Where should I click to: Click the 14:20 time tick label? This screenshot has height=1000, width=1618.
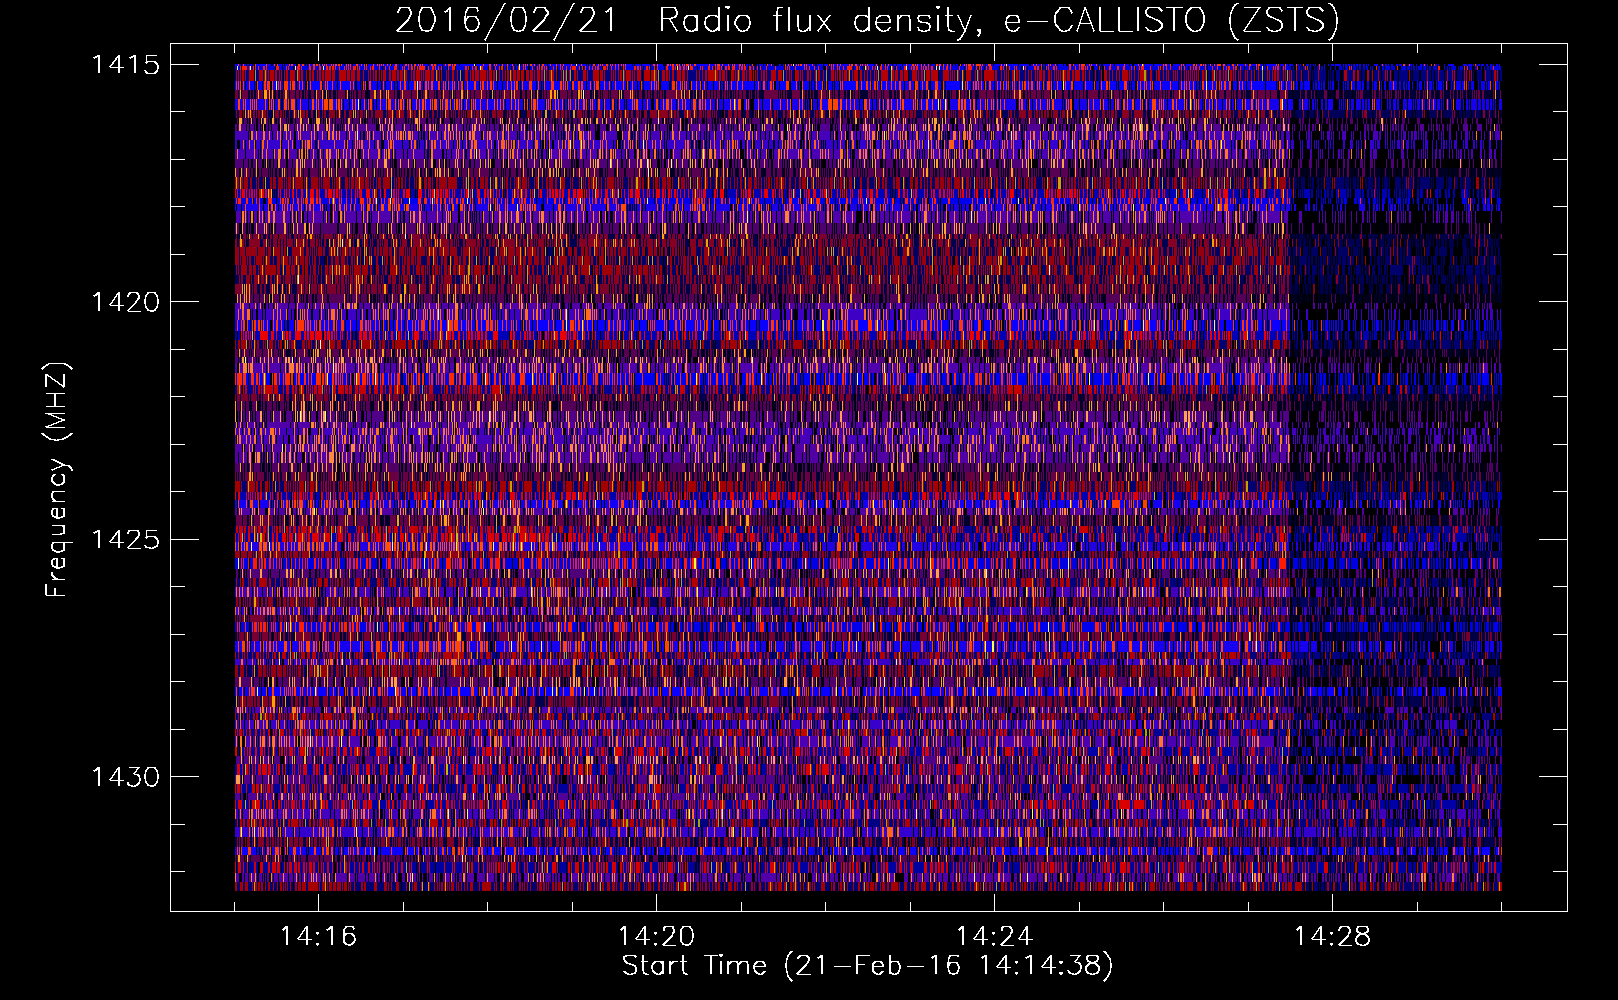click(656, 937)
